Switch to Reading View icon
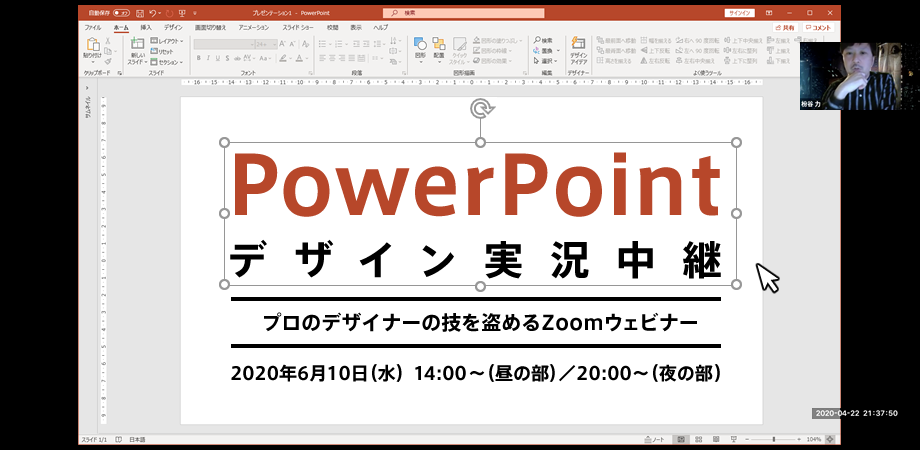Image resolution: width=920 pixels, height=450 pixels. tap(716, 439)
